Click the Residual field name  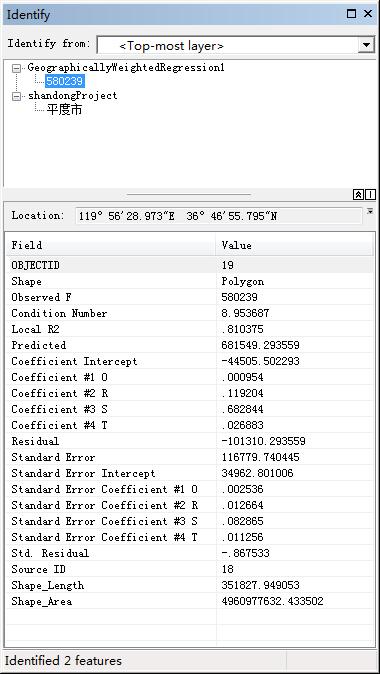[x=35, y=441]
